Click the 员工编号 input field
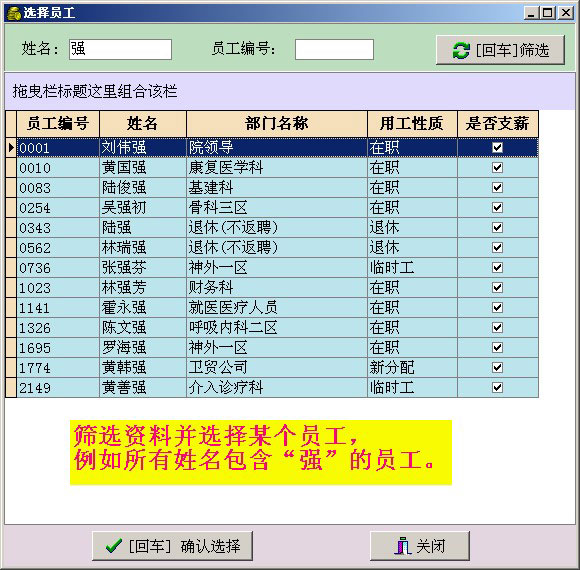Image resolution: width=580 pixels, height=570 pixels. coord(334,49)
